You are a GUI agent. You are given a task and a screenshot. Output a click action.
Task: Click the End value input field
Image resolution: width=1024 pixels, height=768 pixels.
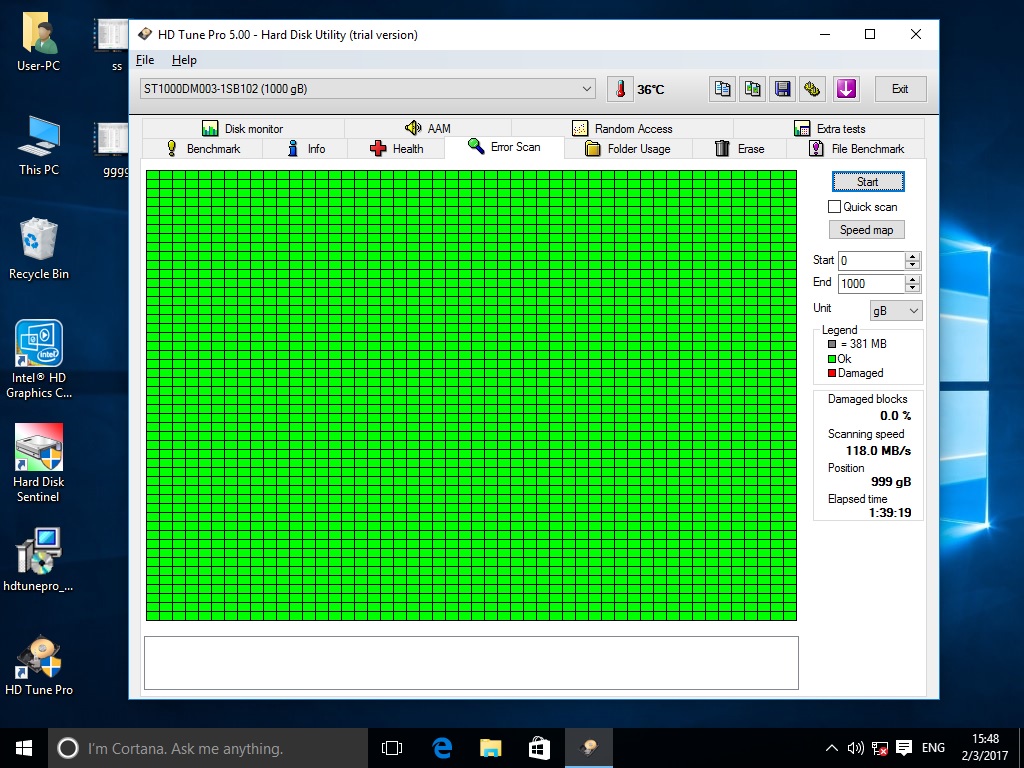[871, 283]
